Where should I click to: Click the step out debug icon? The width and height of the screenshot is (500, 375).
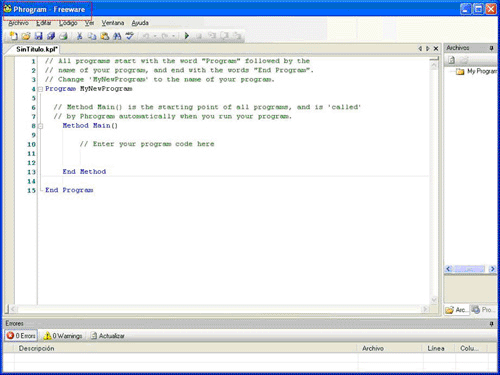point(237,35)
